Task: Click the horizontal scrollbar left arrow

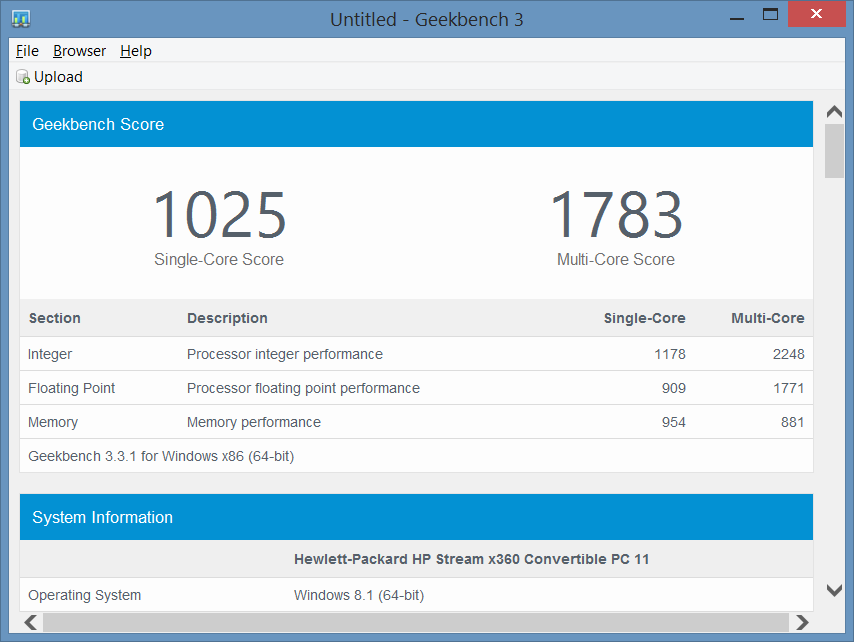Action: click(x=31, y=622)
